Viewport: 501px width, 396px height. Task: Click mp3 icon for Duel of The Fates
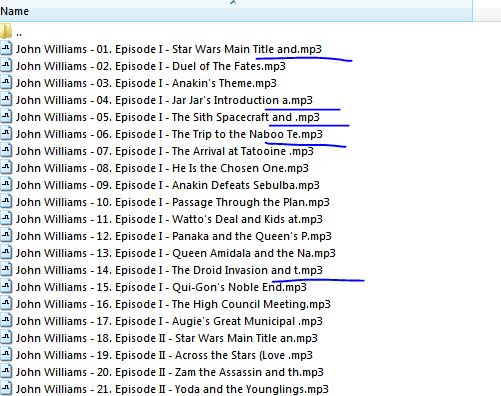pyautogui.click(x=6, y=65)
